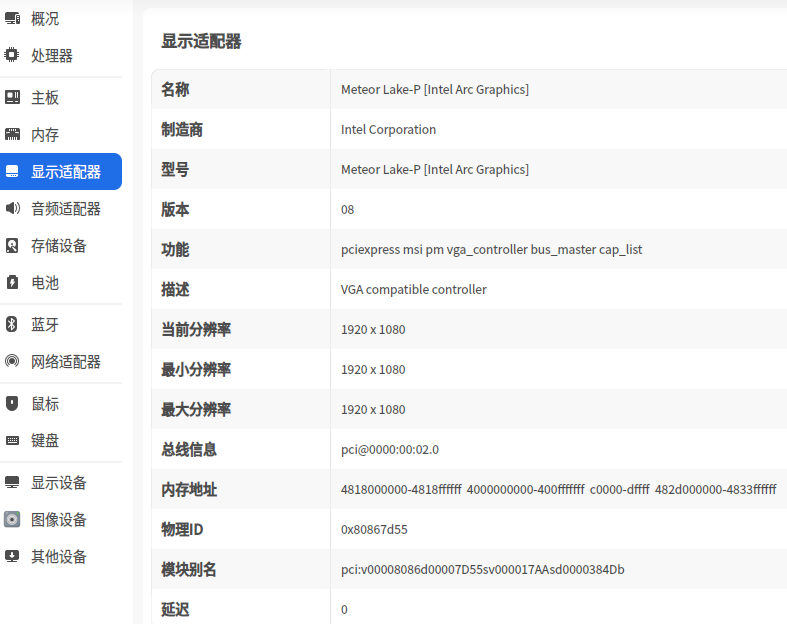Click the 最小分辨率 row label
Viewport: 787px width, 624px height.
(x=196, y=369)
